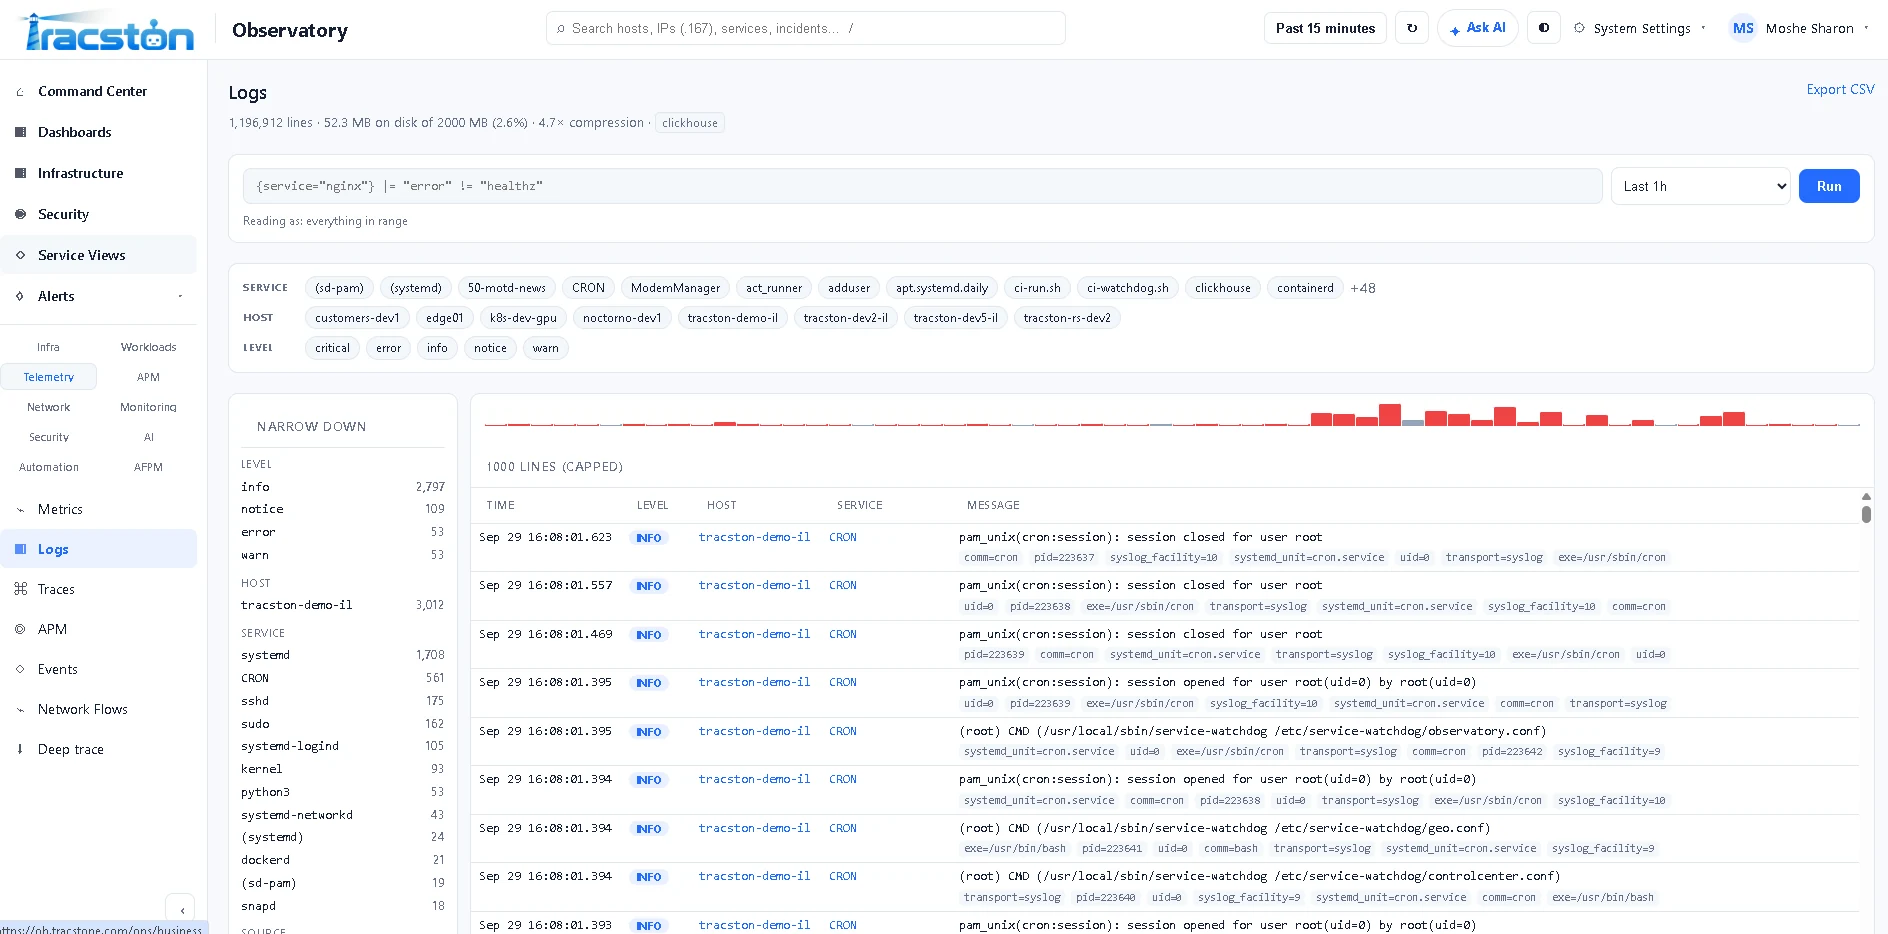Run the log query

1829,186
